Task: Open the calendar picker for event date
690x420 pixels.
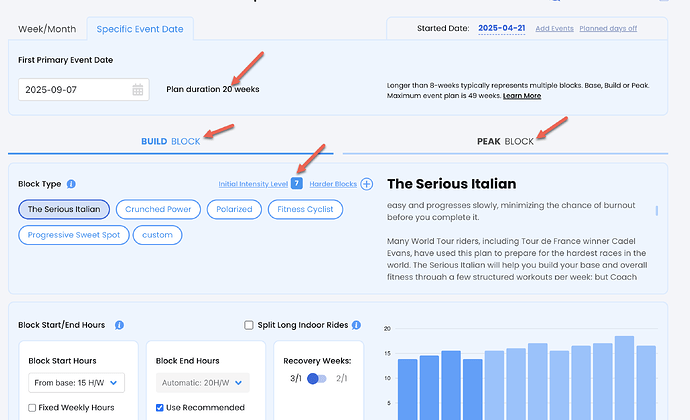Action: click(138, 90)
